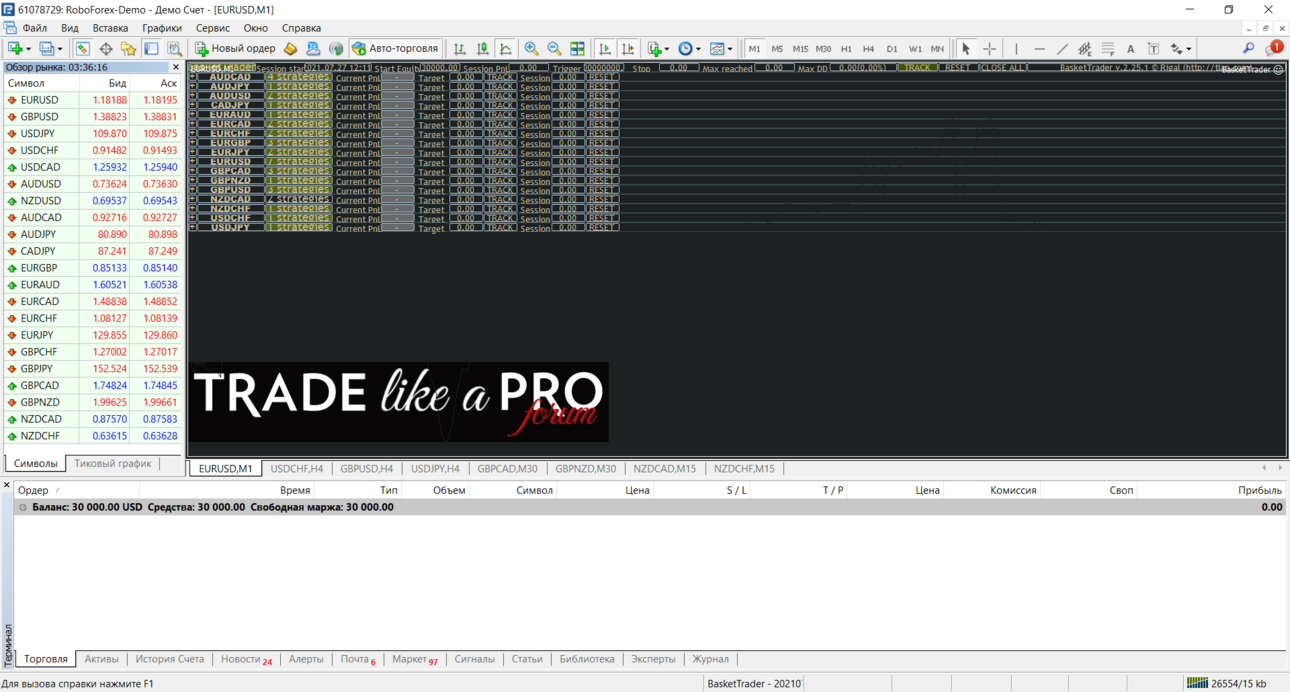
Task: Open the templates dropdown arrow
Action: tap(730, 48)
